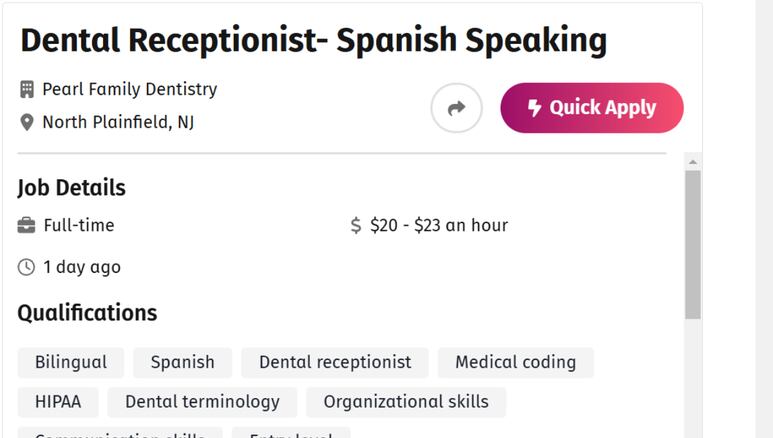
Task: Click the job details scrollbar thumb
Action: (693, 245)
